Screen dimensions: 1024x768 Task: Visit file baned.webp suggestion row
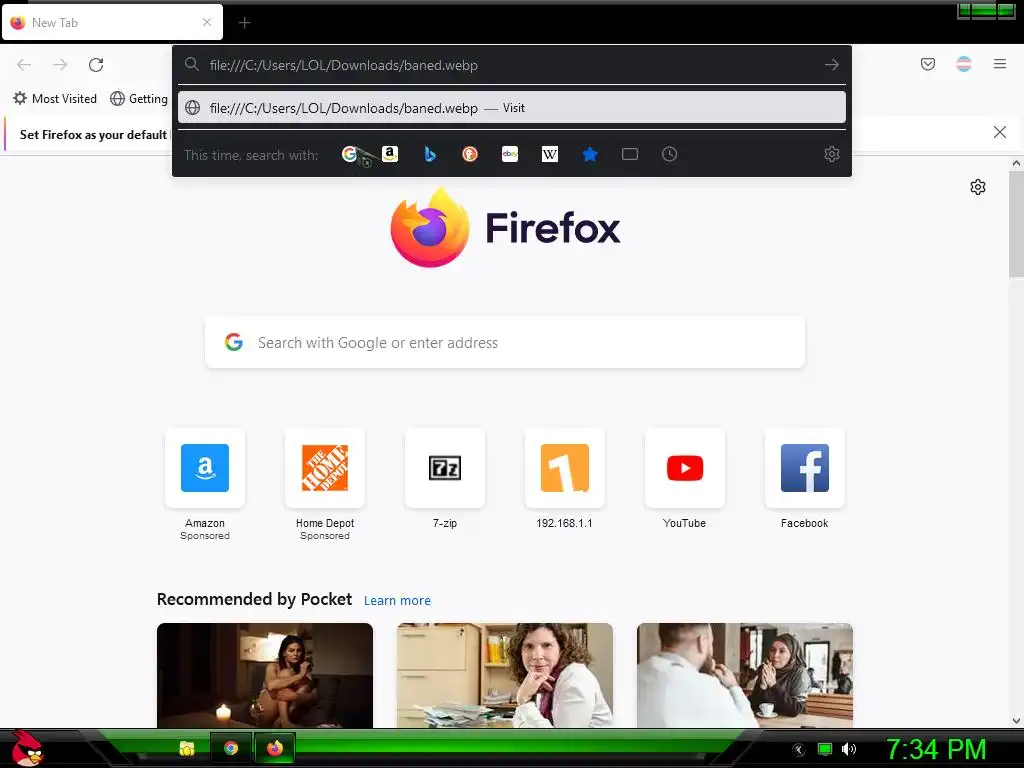(x=511, y=108)
